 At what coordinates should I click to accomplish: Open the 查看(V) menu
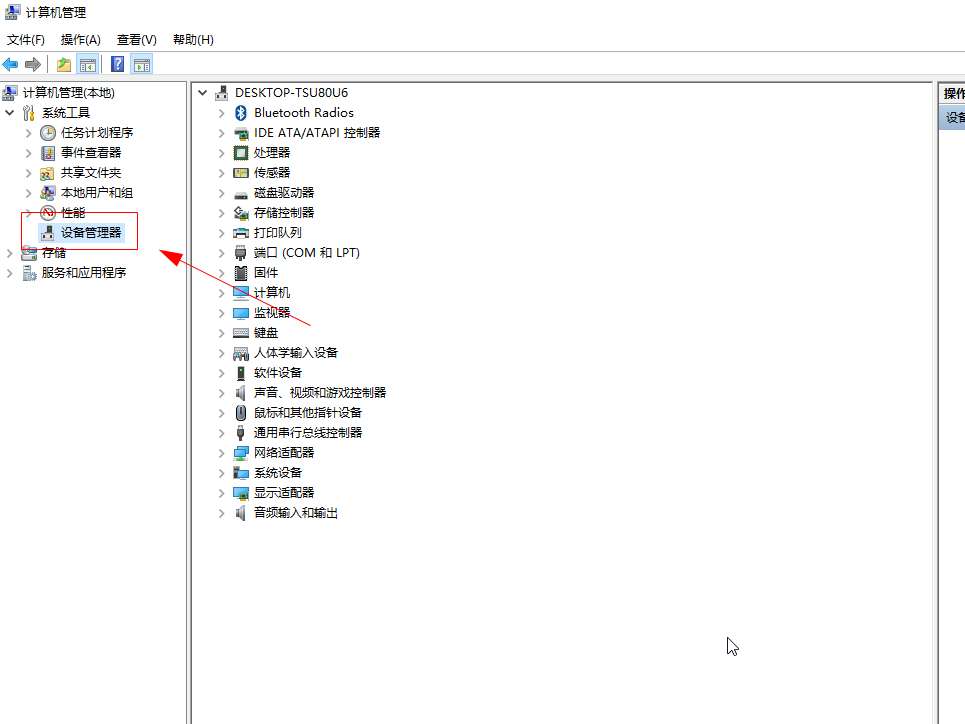[137, 40]
